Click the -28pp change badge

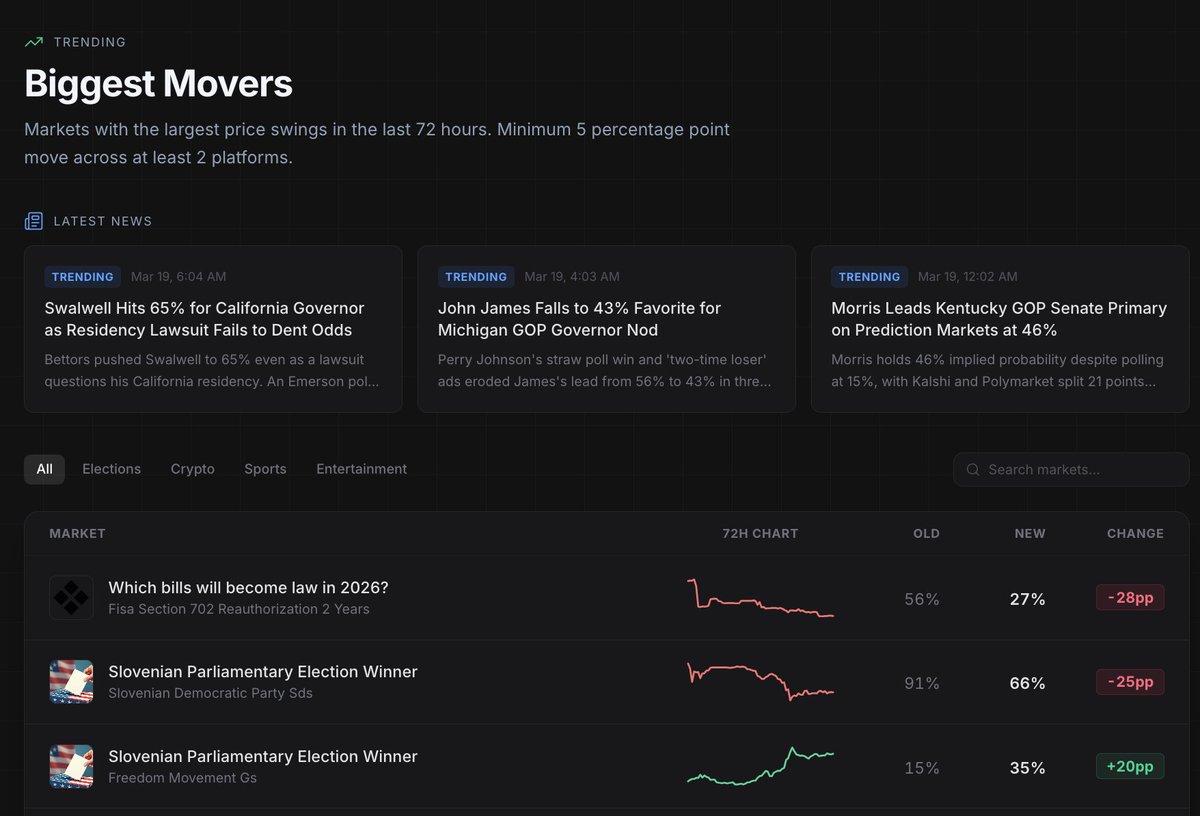[1130, 597]
